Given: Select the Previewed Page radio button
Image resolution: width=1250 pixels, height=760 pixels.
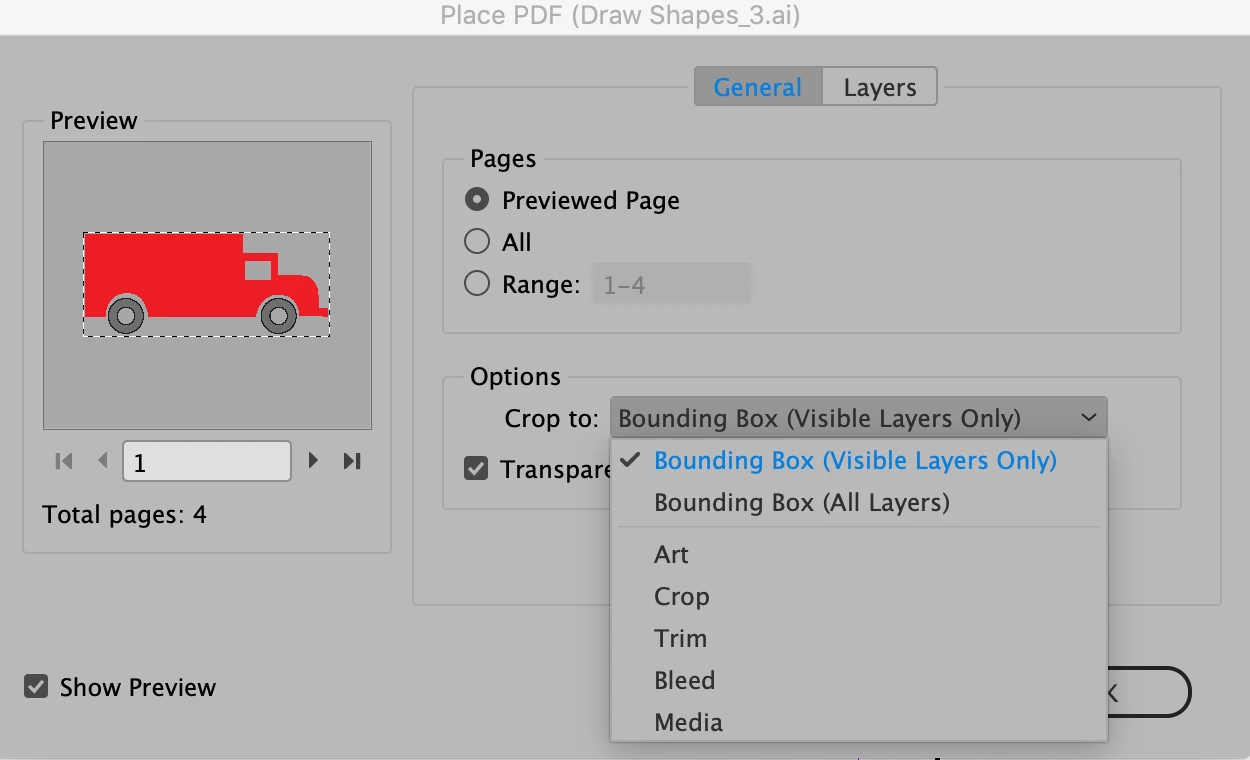Looking at the screenshot, I should point(477,200).
